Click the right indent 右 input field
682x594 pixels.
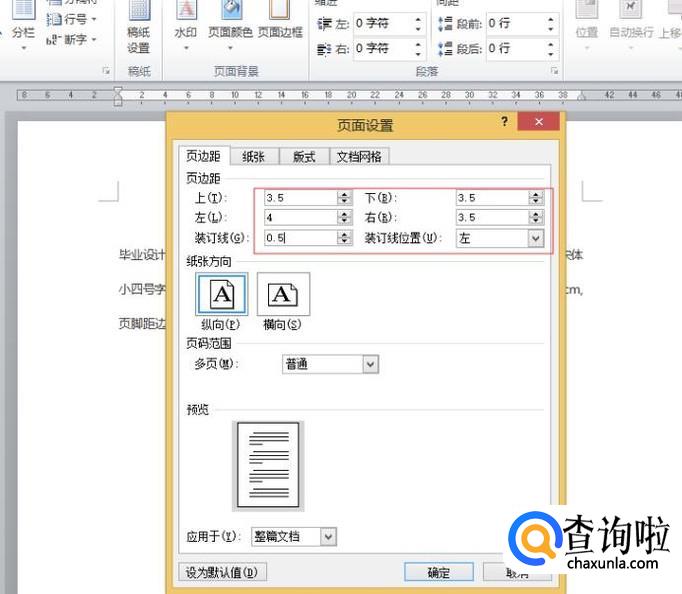coord(382,48)
